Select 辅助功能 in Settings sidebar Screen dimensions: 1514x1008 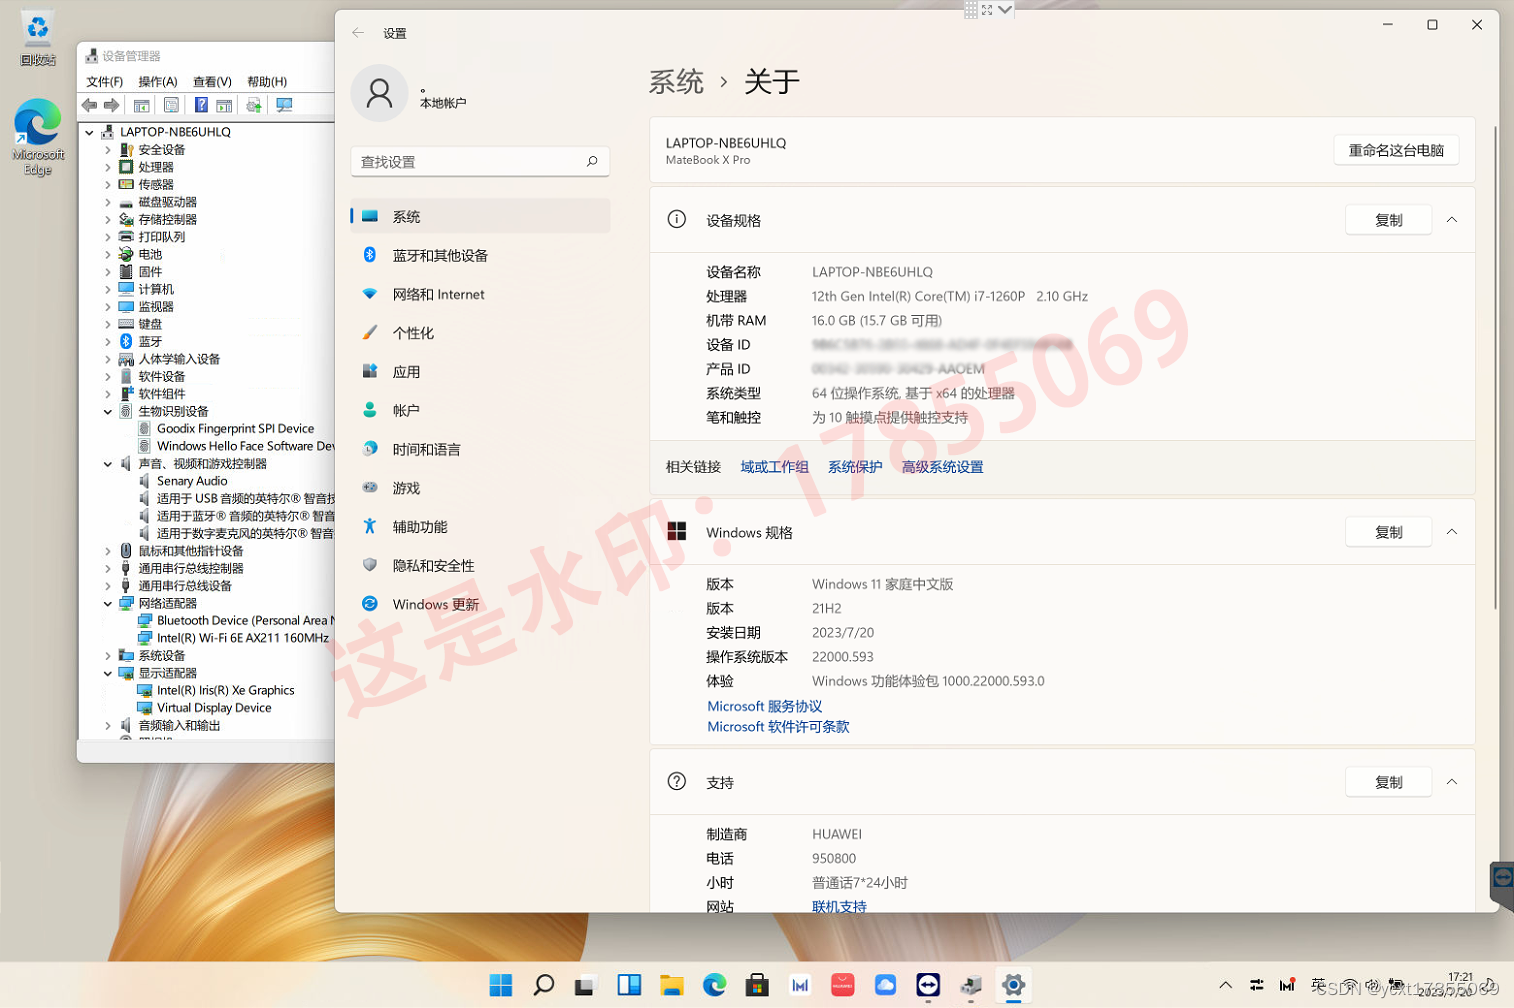click(480, 526)
